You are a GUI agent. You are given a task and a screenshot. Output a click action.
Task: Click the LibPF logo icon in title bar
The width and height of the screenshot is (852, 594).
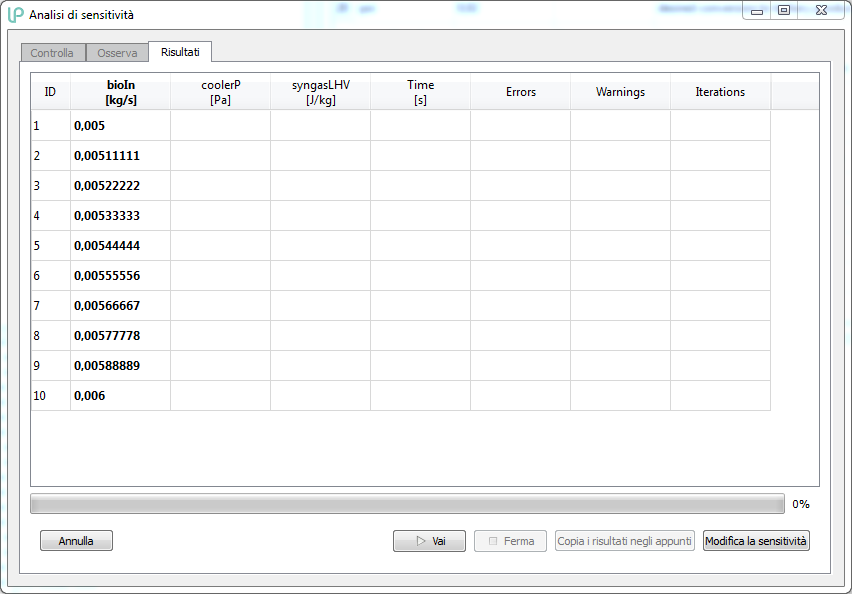click(15, 15)
